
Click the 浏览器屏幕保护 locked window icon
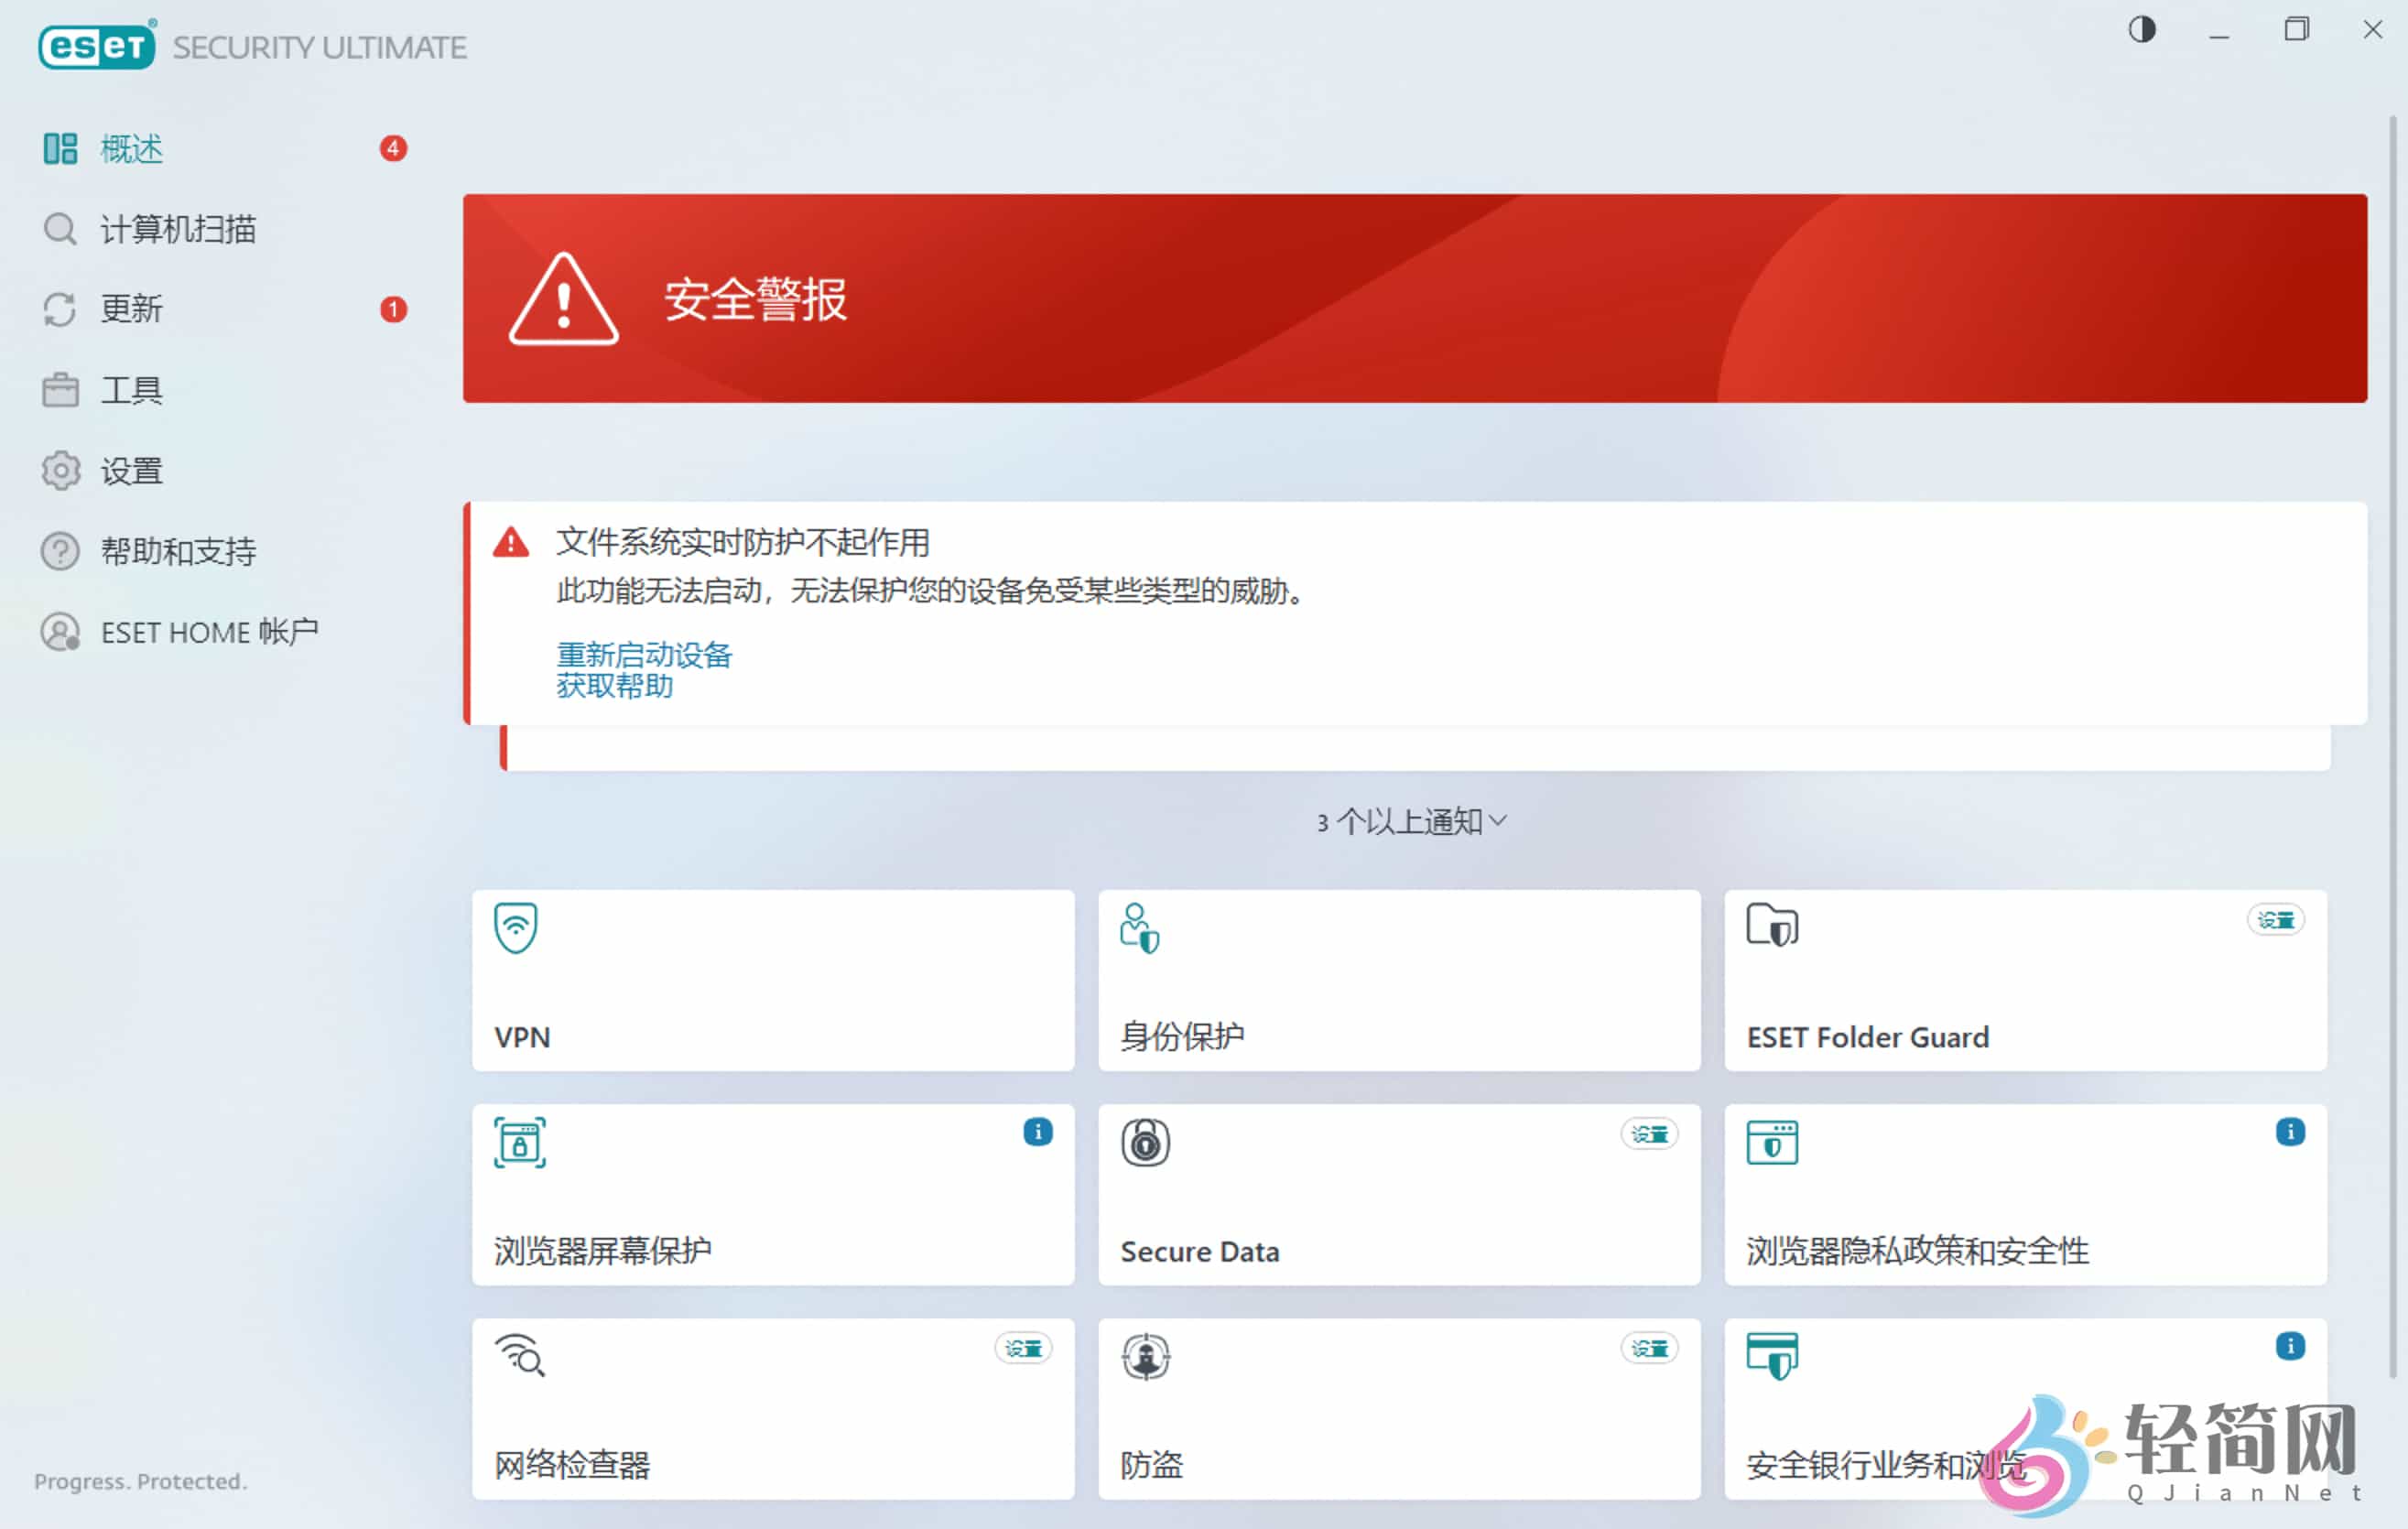click(x=519, y=1143)
